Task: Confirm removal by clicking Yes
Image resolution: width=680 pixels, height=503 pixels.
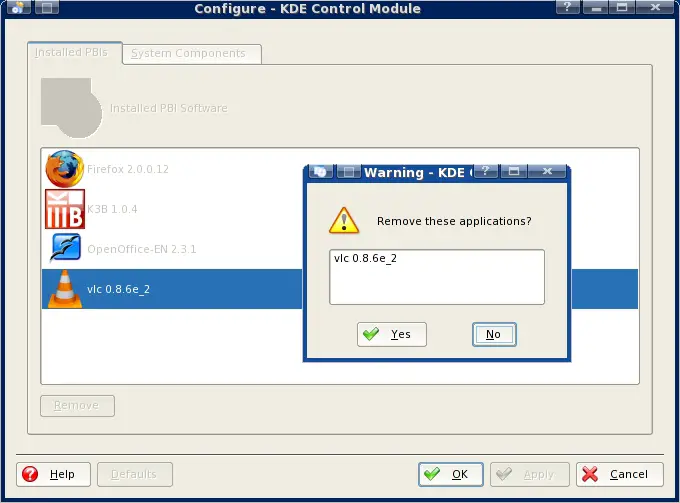Action: point(392,334)
